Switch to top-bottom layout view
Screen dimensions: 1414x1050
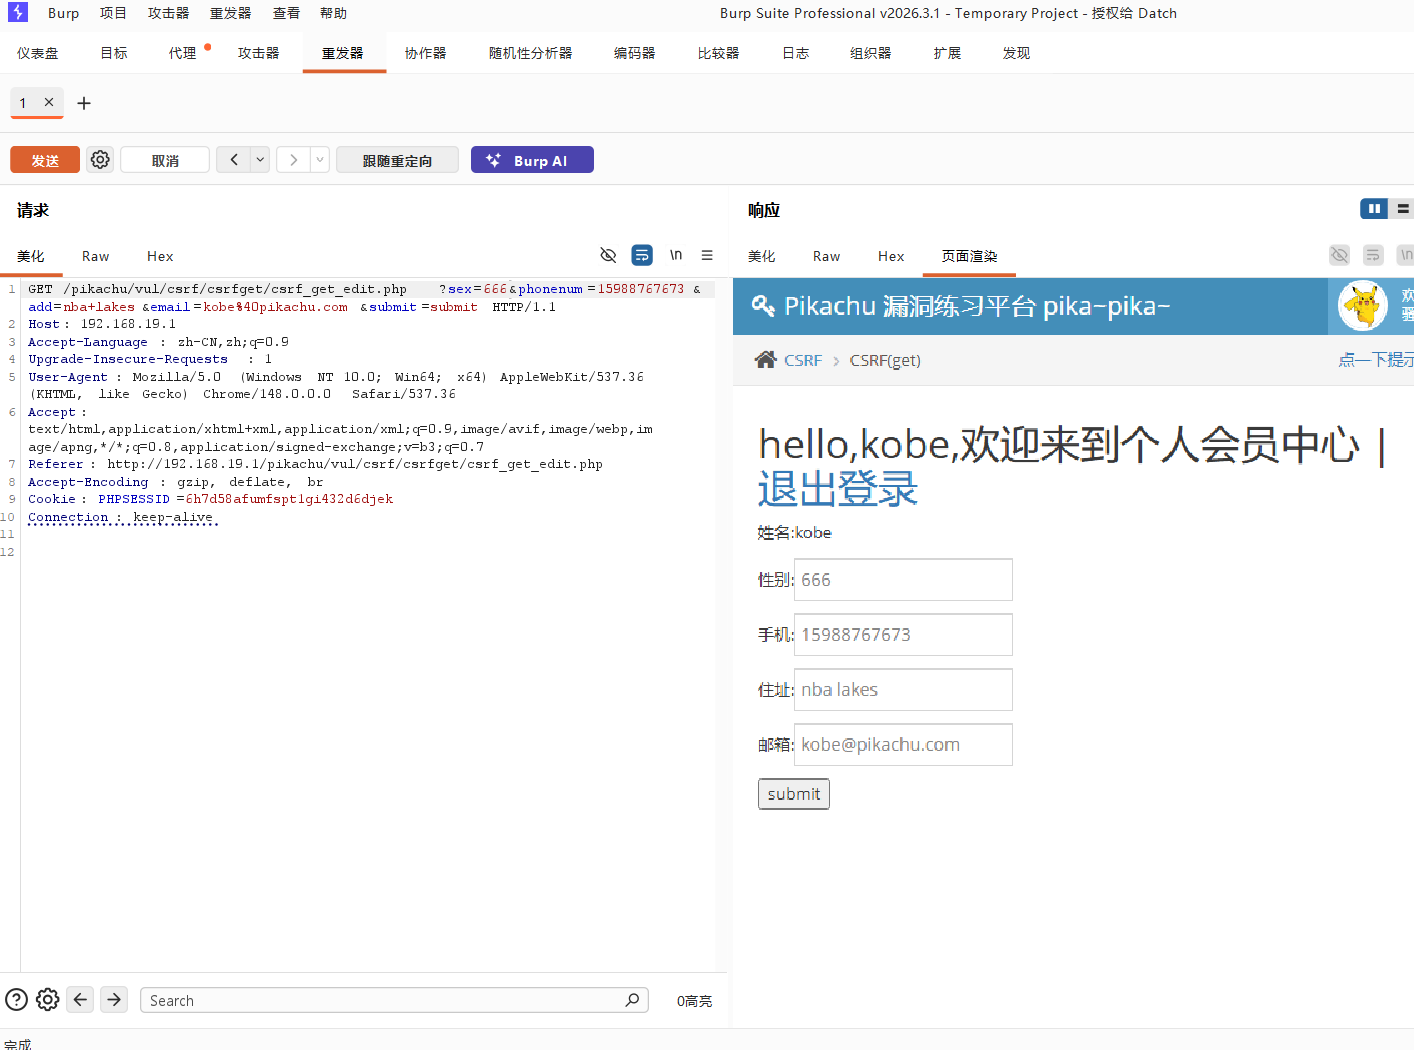pos(1402,208)
